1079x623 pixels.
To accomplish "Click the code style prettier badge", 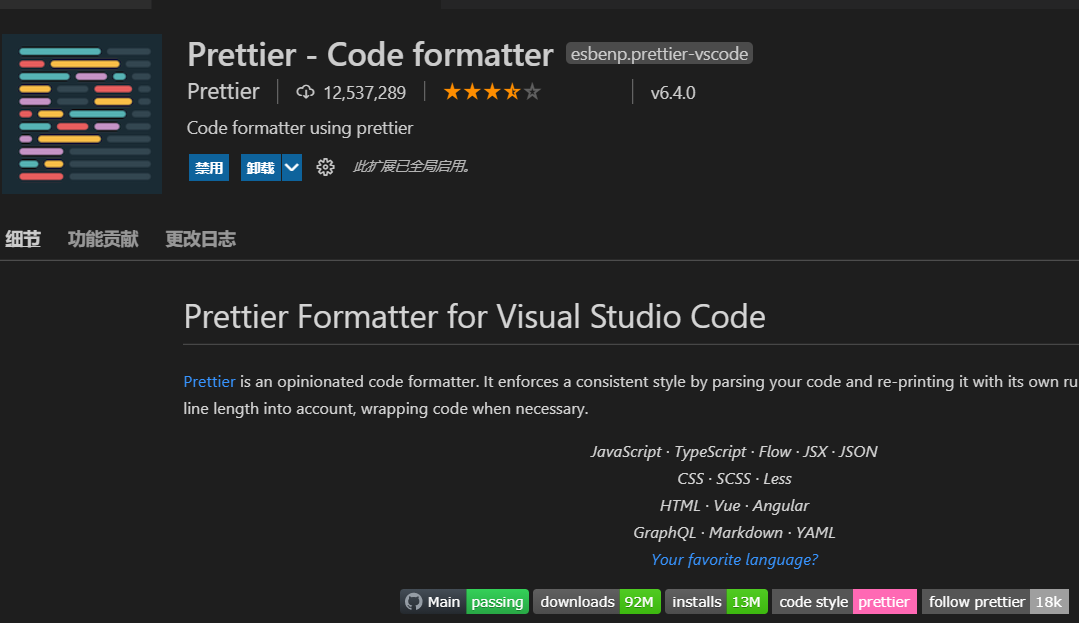I will click(844, 601).
